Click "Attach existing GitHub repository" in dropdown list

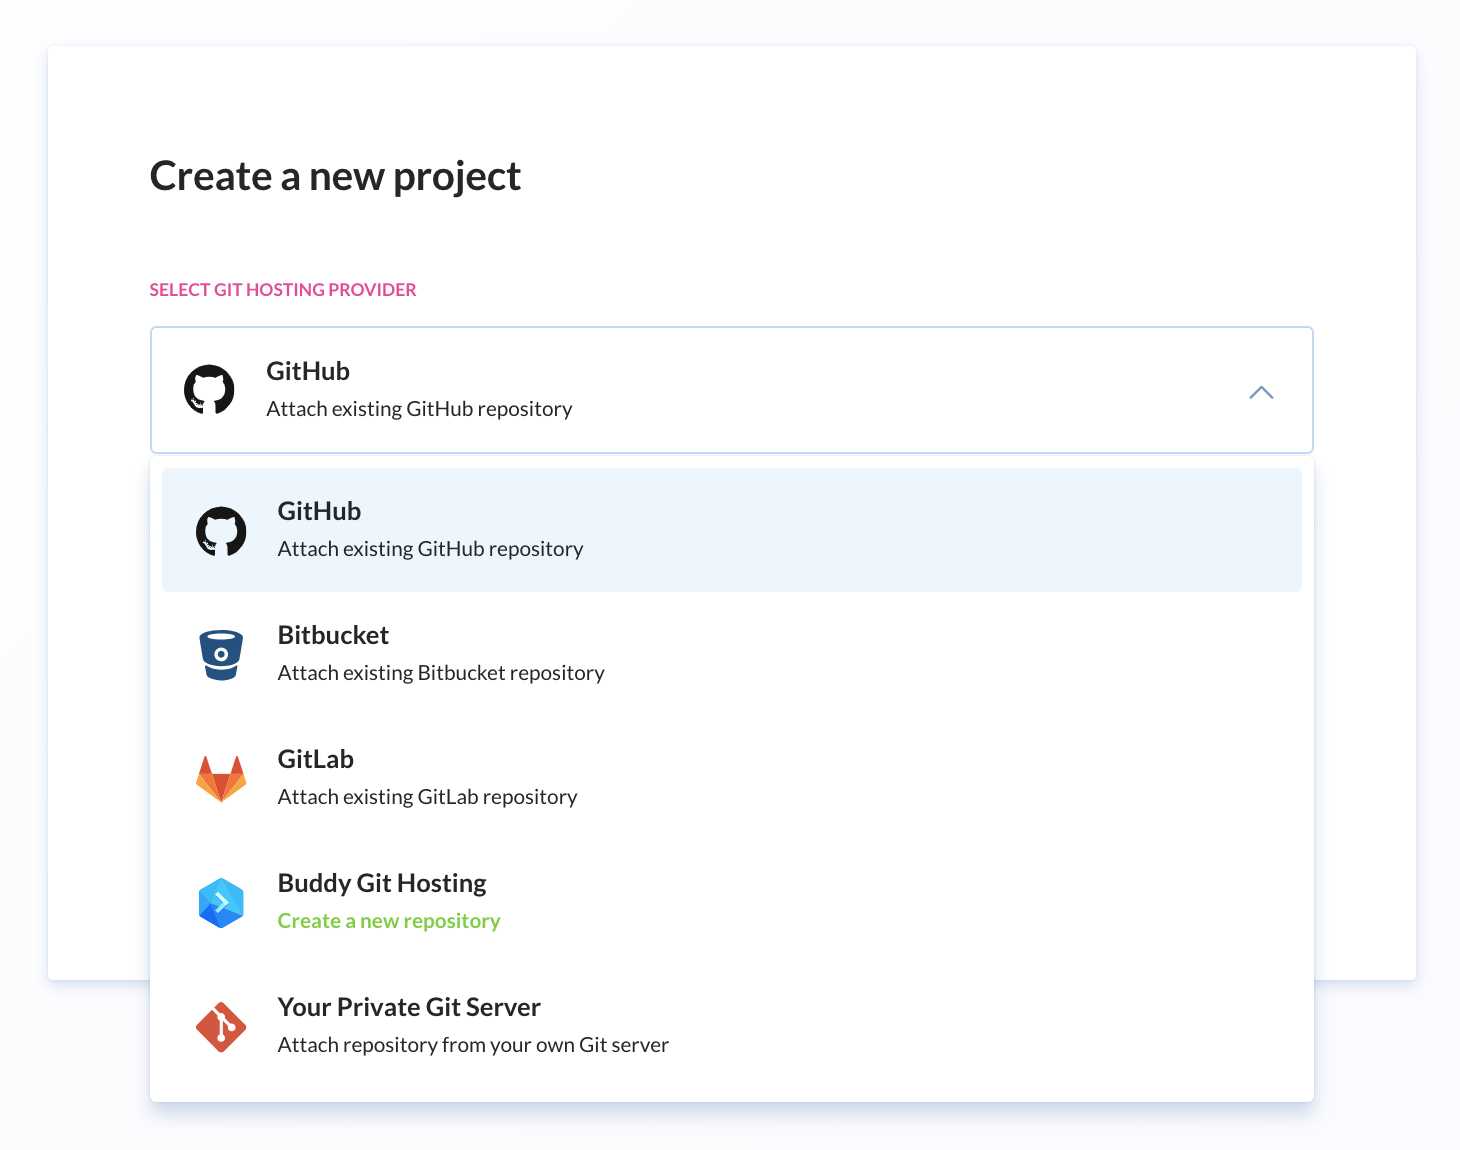pyautogui.click(x=431, y=549)
